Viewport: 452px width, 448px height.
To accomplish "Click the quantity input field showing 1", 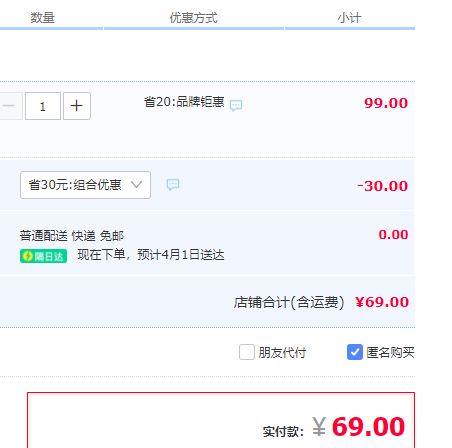I will click(43, 106).
